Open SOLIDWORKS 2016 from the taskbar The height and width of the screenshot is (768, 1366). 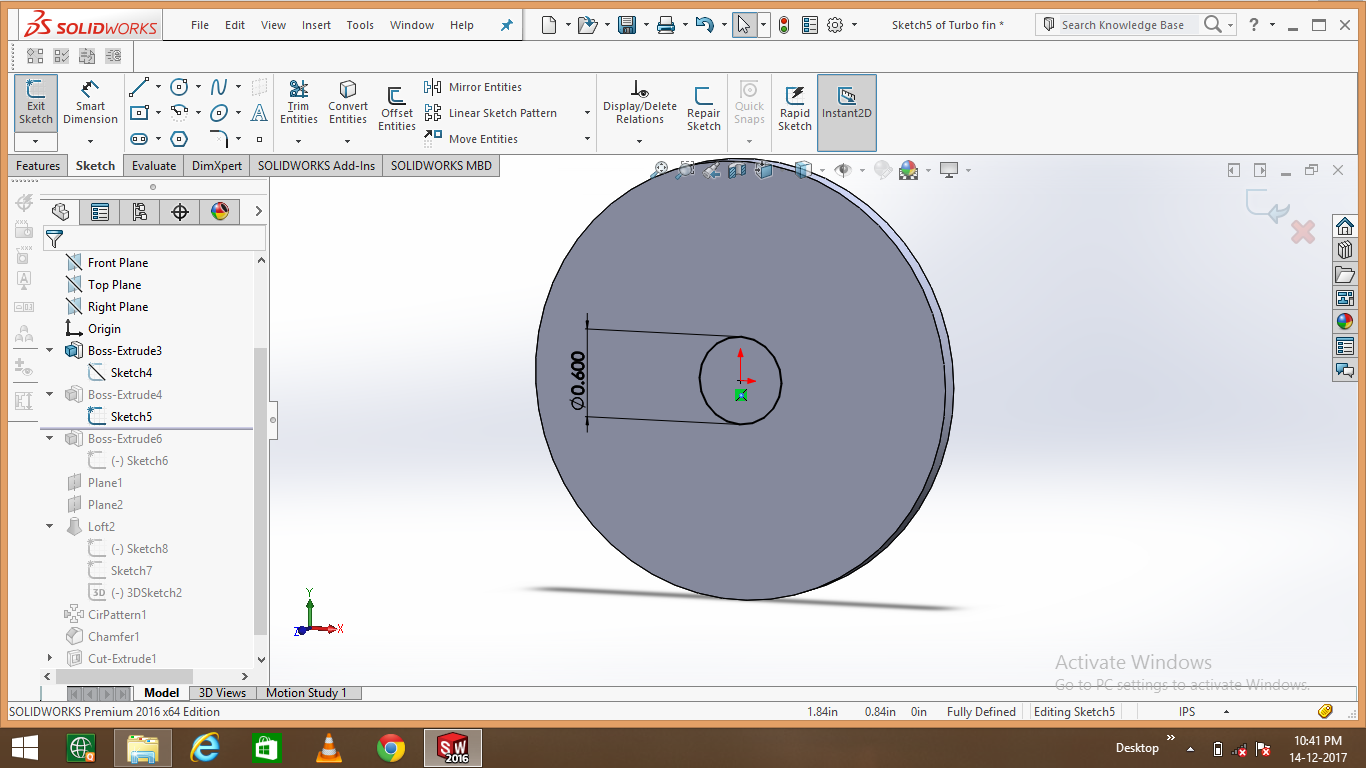coord(451,747)
